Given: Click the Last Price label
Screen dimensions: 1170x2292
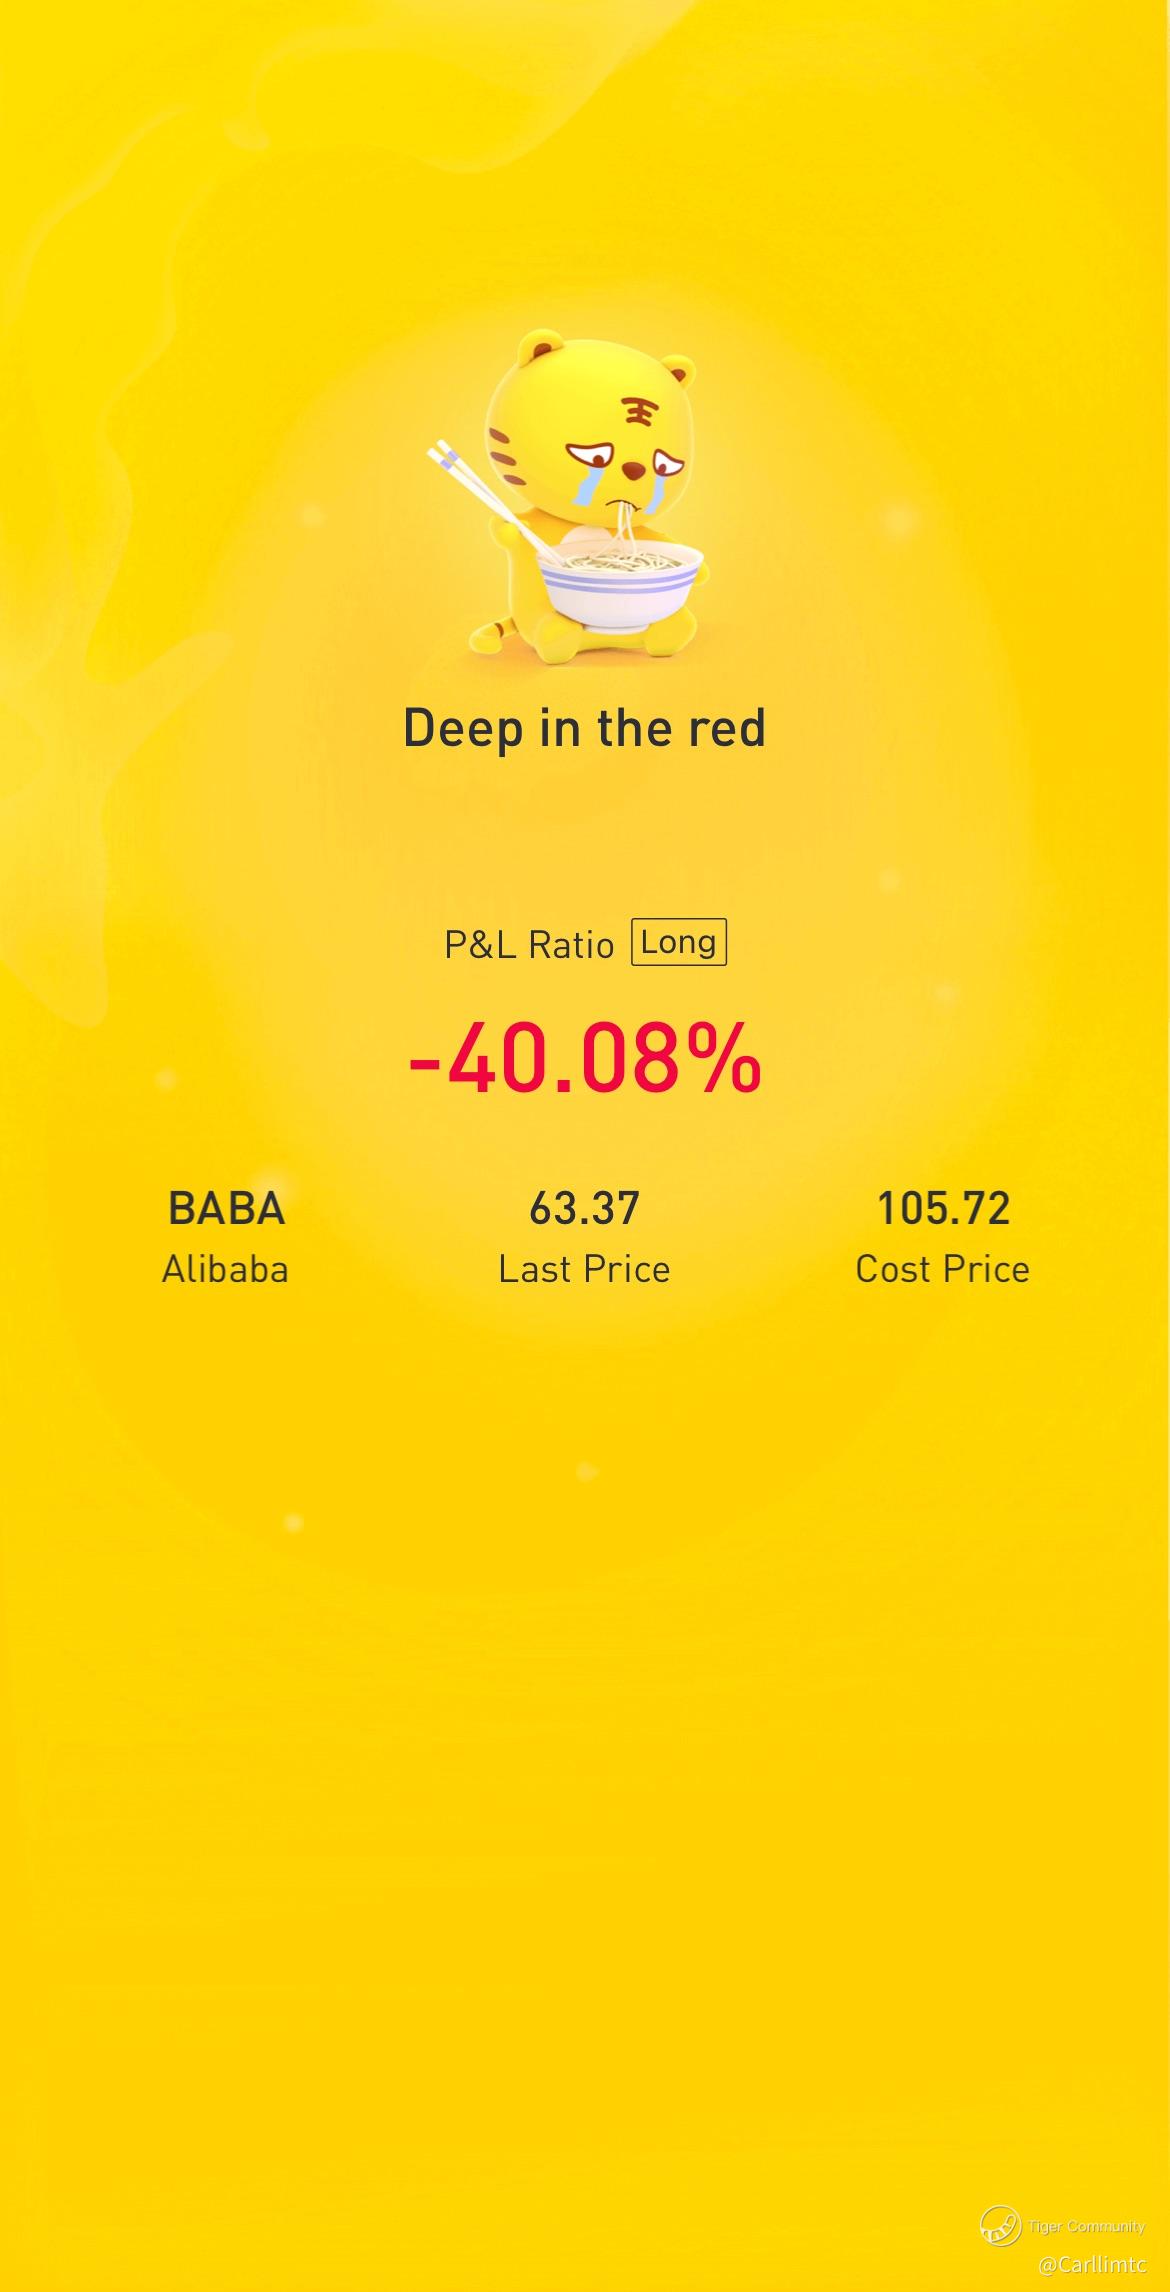Looking at the screenshot, I should 584,1269.
